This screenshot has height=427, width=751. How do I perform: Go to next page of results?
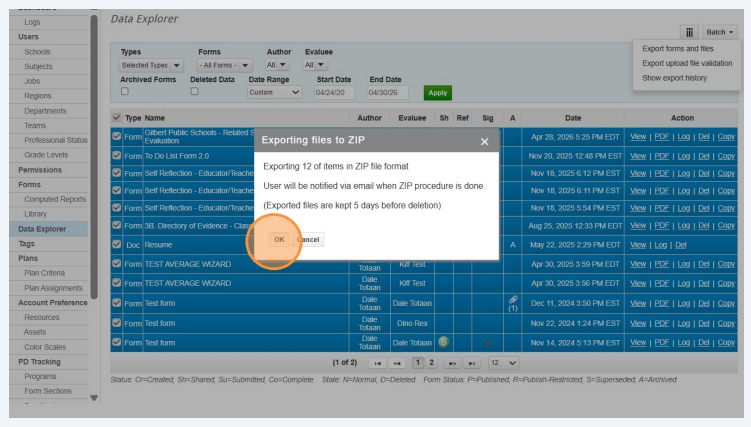(x=452, y=363)
